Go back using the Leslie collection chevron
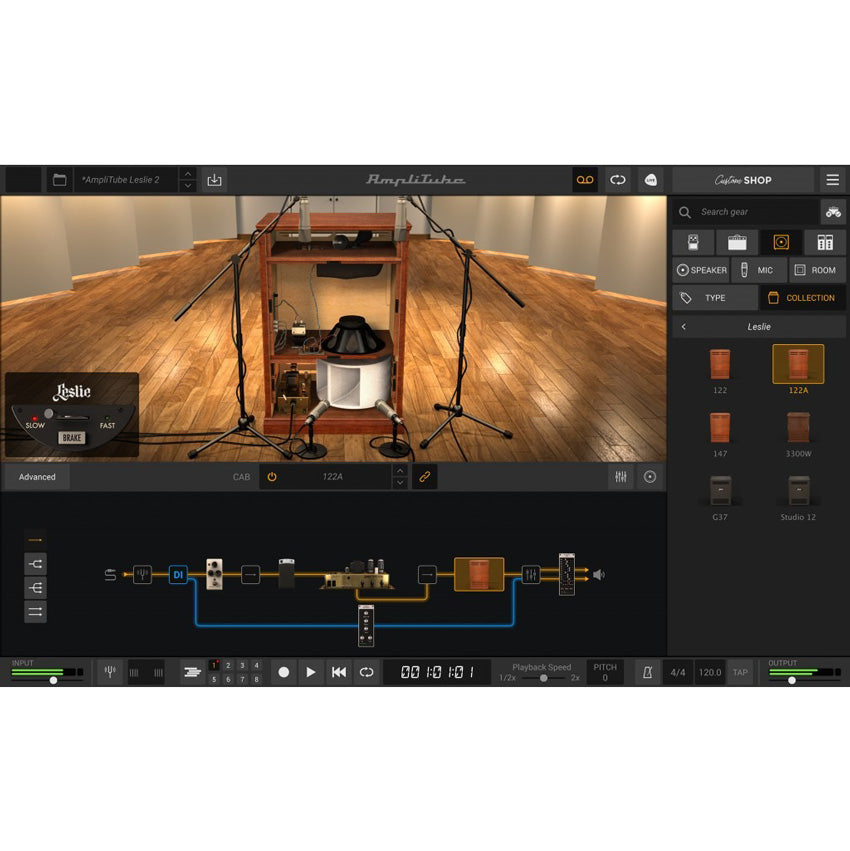The image size is (850, 851). (684, 327)
